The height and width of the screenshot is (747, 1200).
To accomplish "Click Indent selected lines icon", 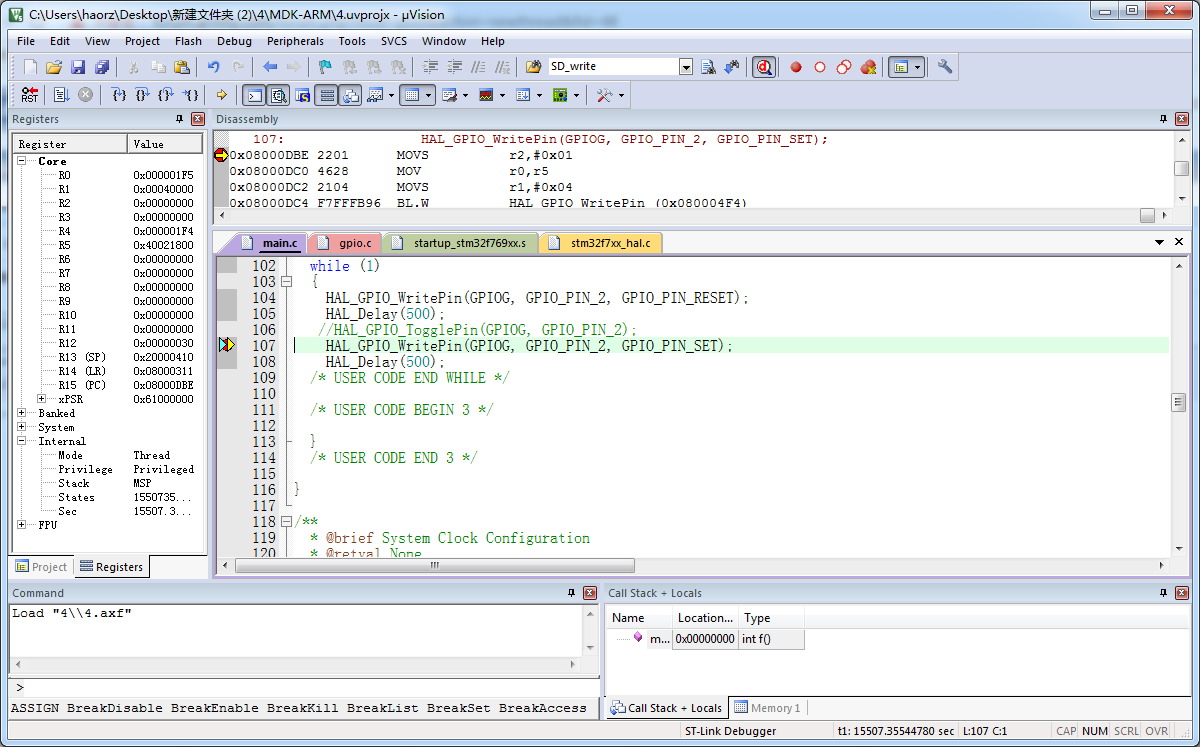I will pos(431,67).
